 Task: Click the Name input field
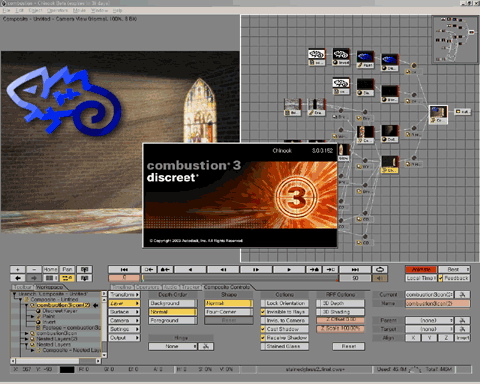438,303
